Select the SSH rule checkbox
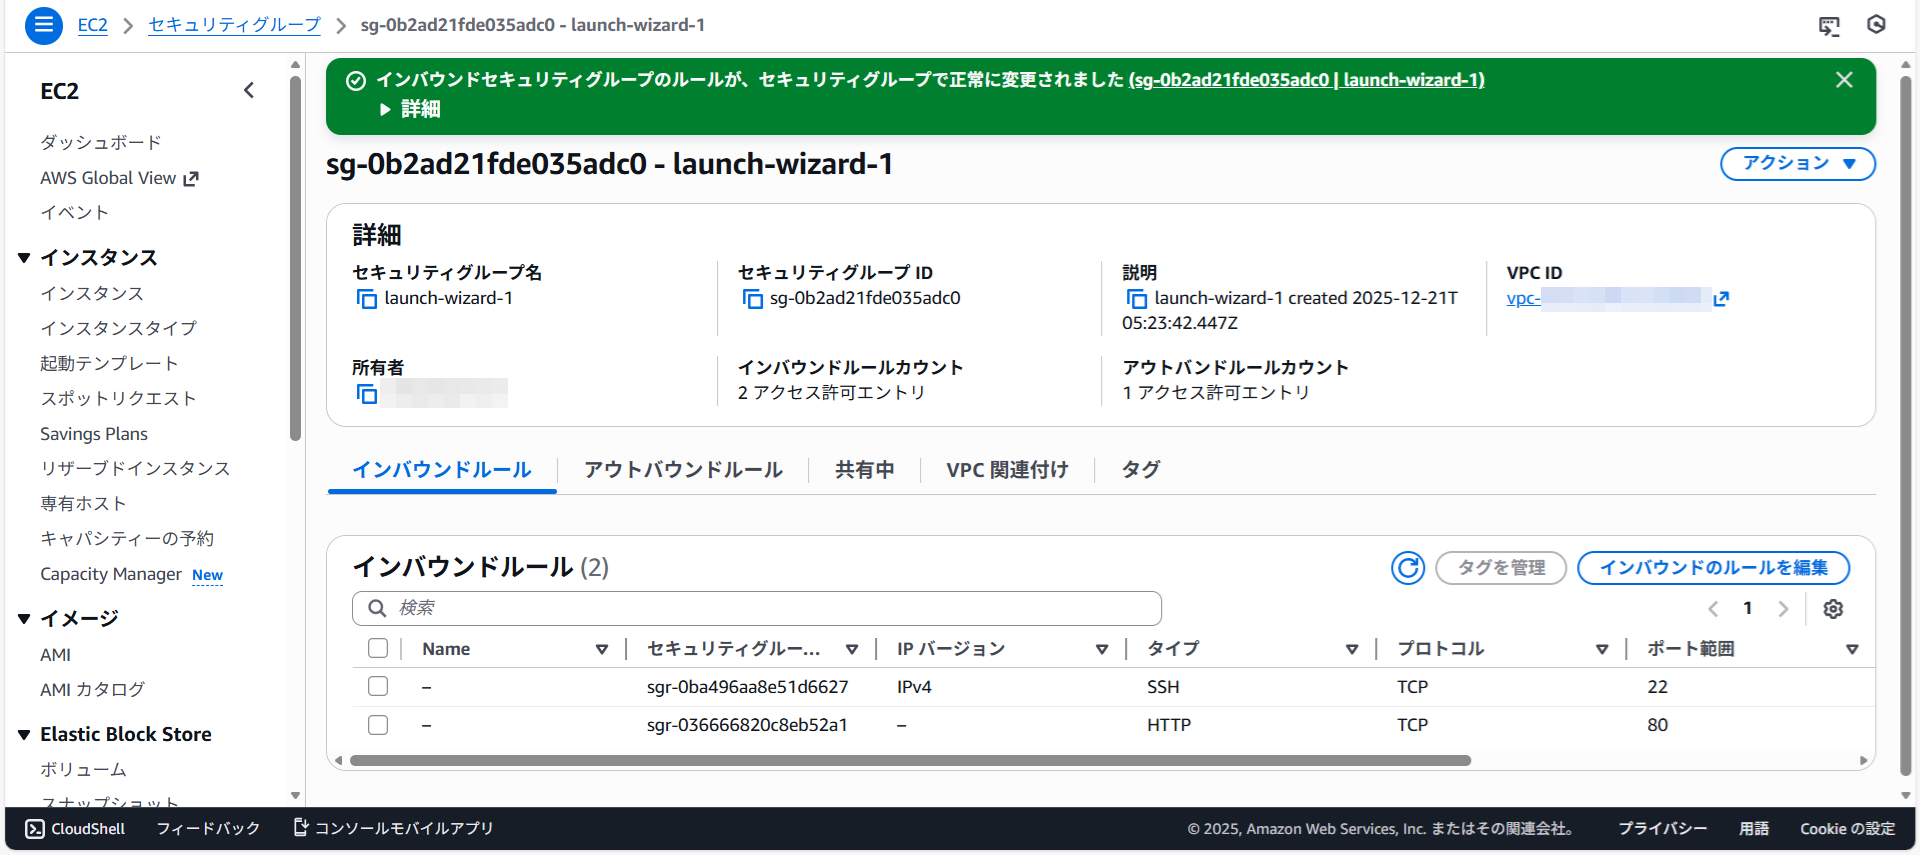This screenshot has height=855, width=1920. pos(378,687)
